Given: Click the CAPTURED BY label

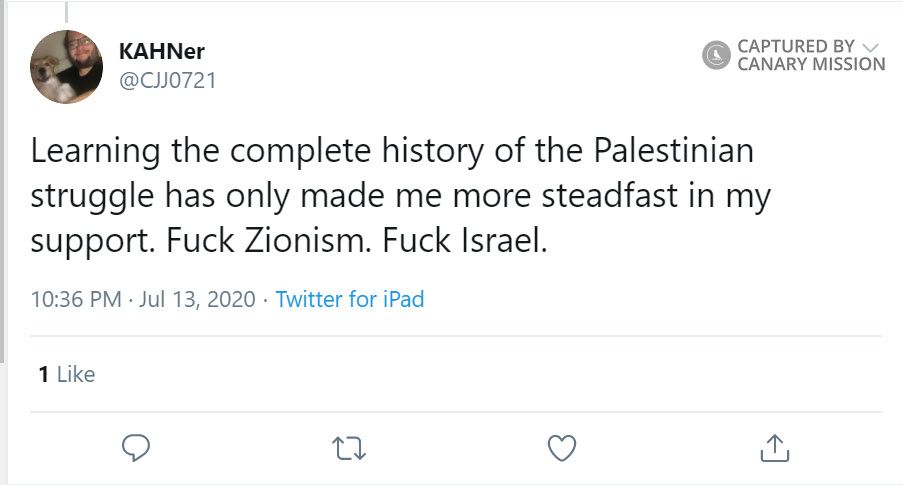Looking at the screenshot, I should coord(795,46).
